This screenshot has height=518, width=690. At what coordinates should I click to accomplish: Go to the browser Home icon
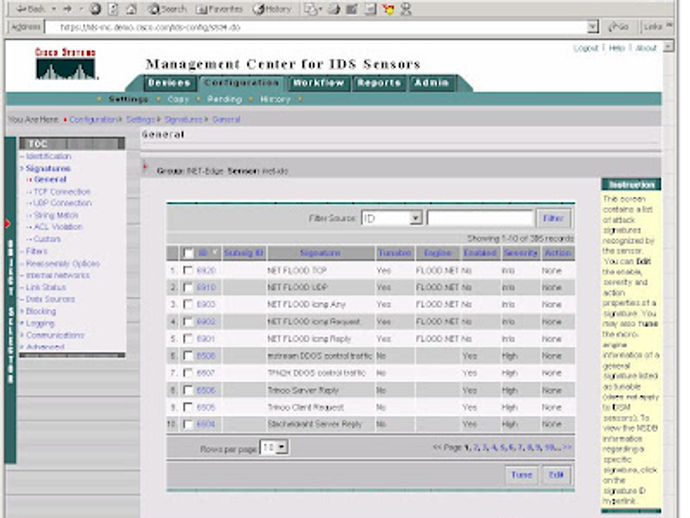[x=131, y=8]
